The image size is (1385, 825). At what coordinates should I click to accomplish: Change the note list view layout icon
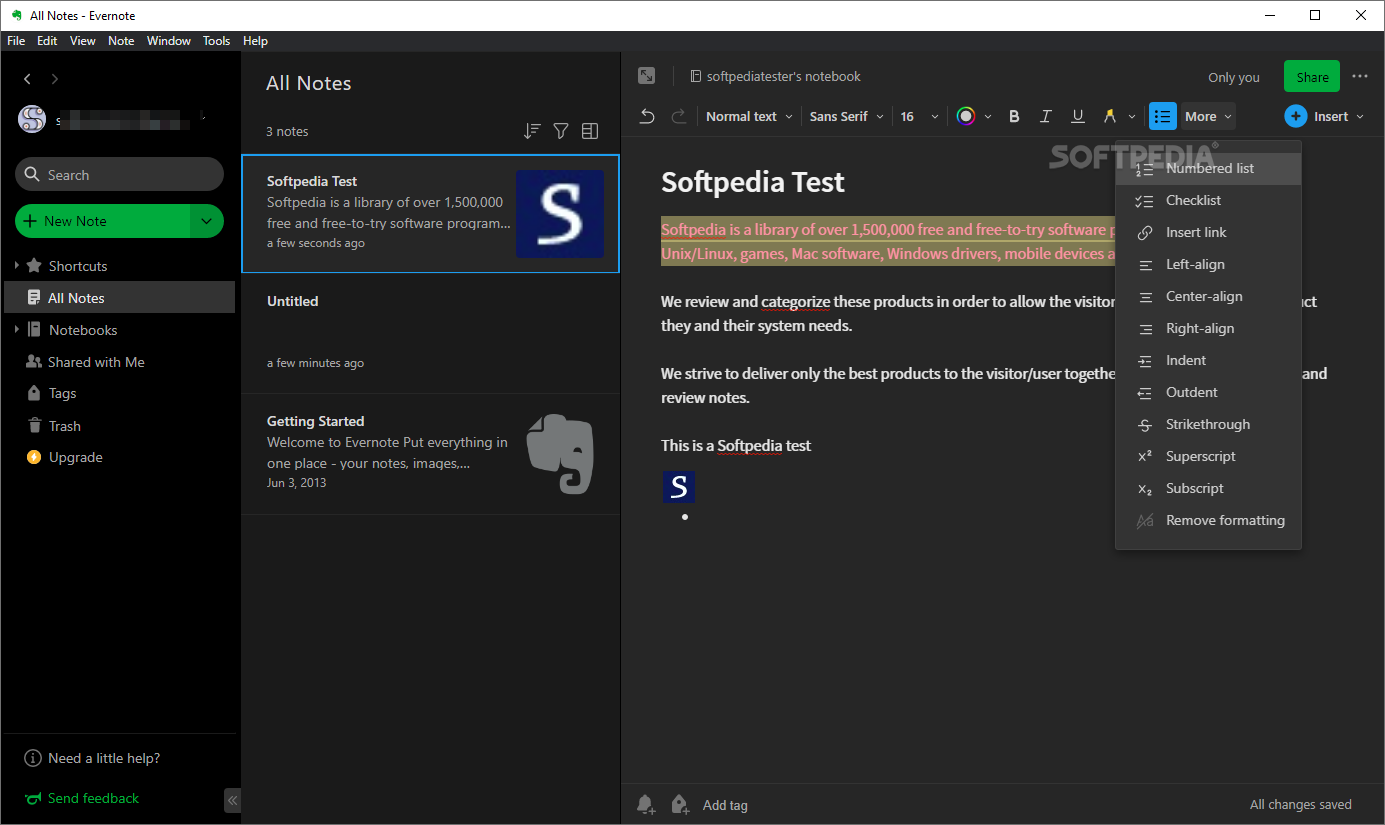590,131
